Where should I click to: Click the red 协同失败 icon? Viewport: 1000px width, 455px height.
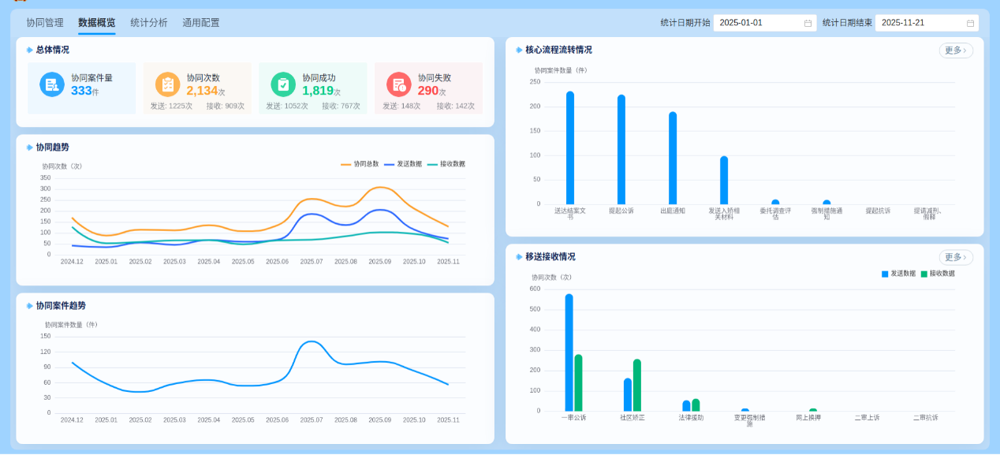(x=398, y=85)
